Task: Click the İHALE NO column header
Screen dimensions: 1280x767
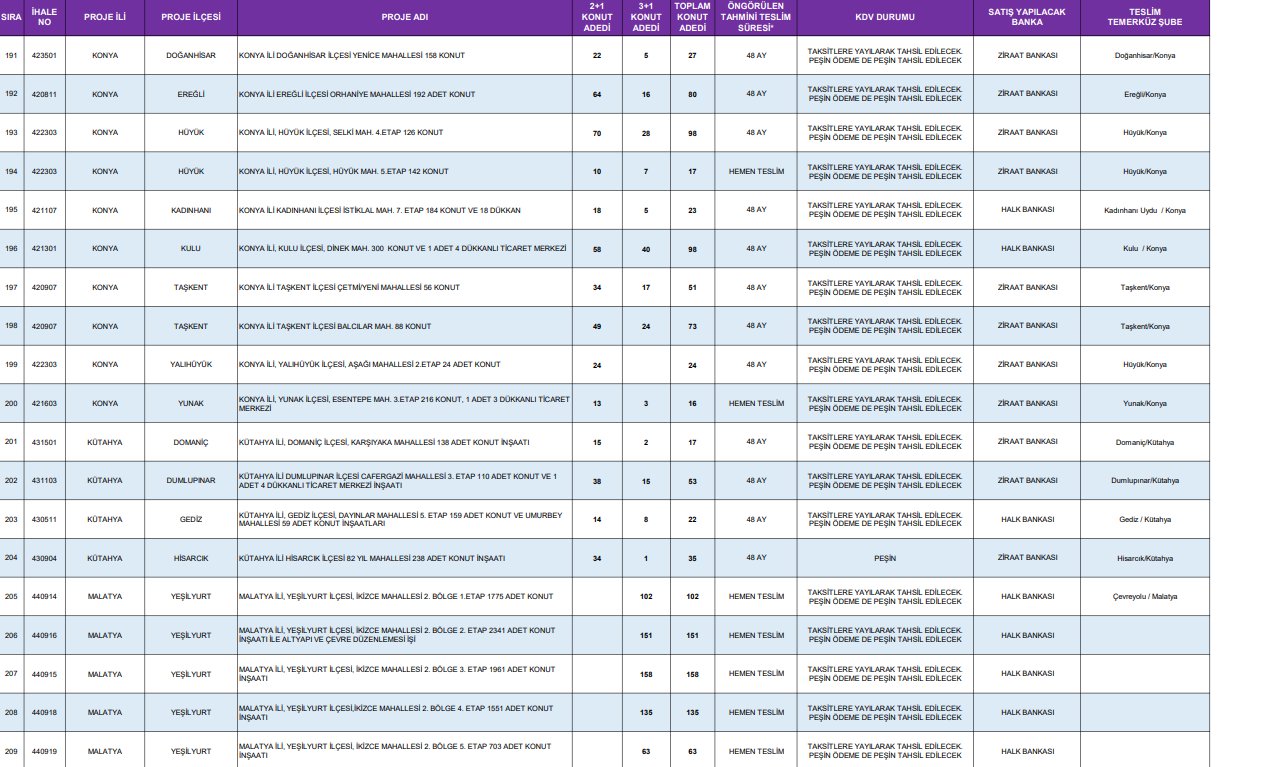Action: point(44,17)
